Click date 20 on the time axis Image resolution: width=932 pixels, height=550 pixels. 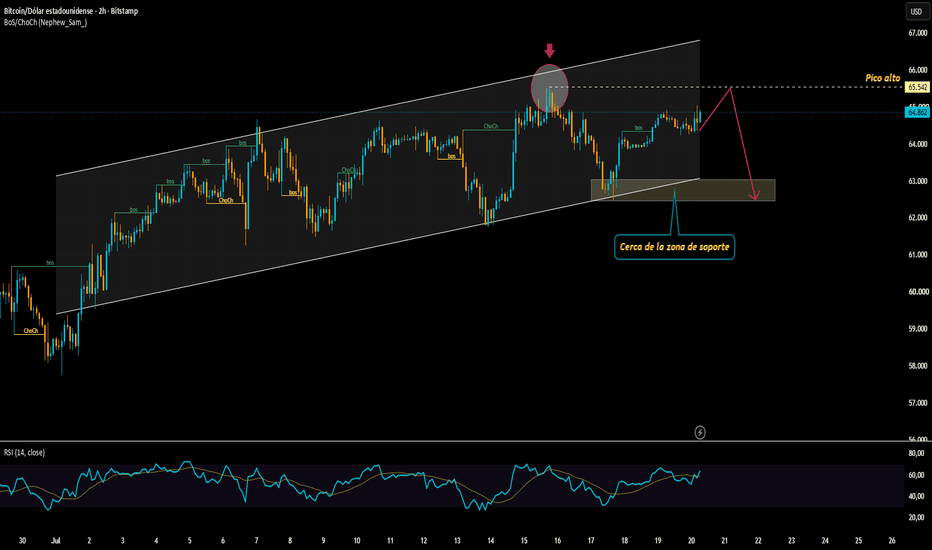click(691, 540)
